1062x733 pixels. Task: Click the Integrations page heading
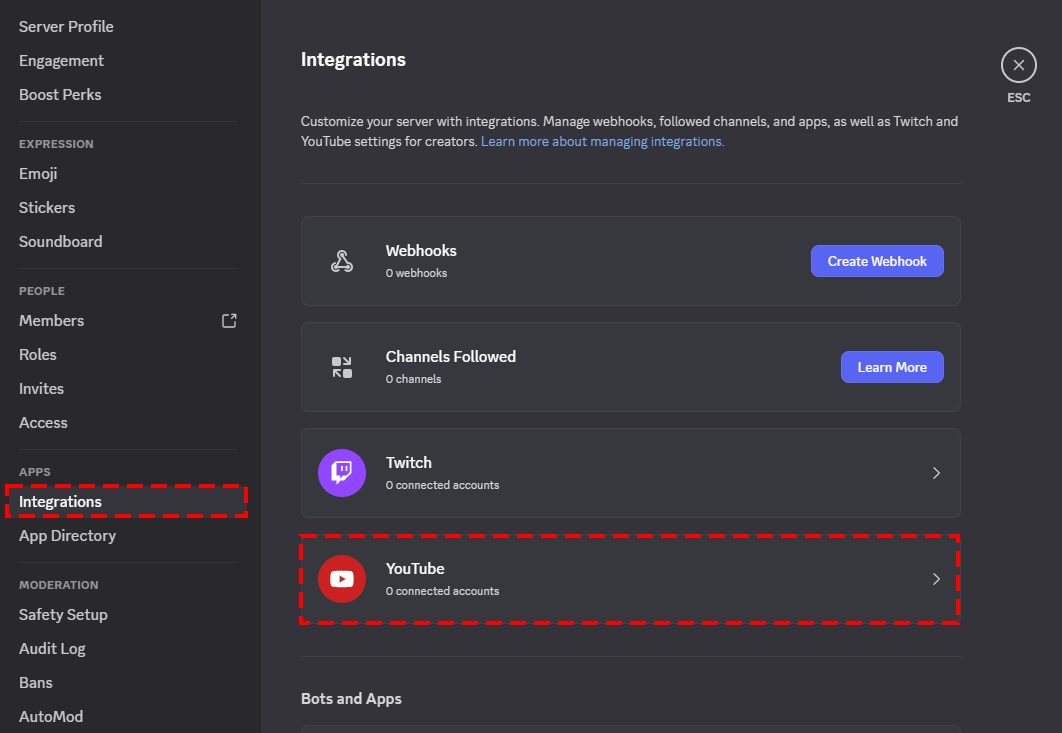[x=353, y=60]
